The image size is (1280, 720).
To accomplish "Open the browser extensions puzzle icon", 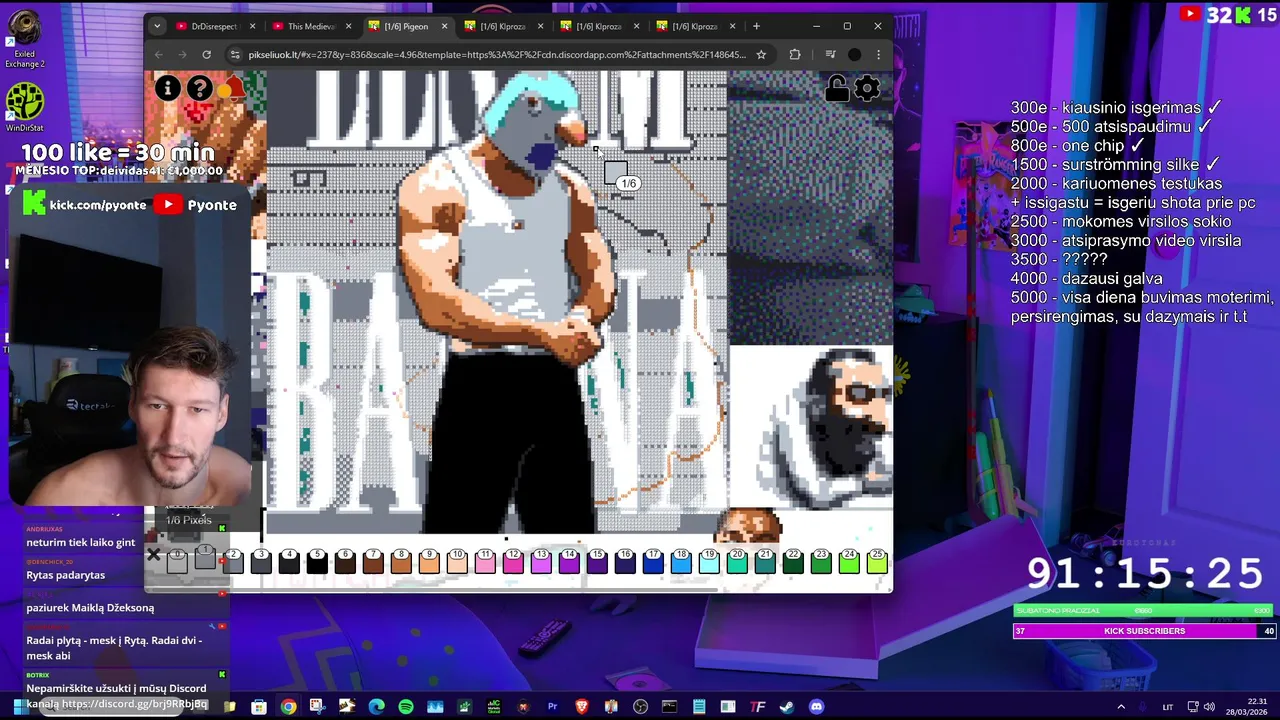I will coord(795,55).
